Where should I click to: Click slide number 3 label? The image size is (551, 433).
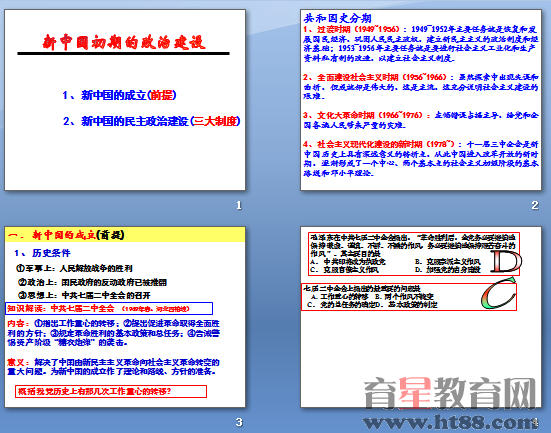coord(239,422)
